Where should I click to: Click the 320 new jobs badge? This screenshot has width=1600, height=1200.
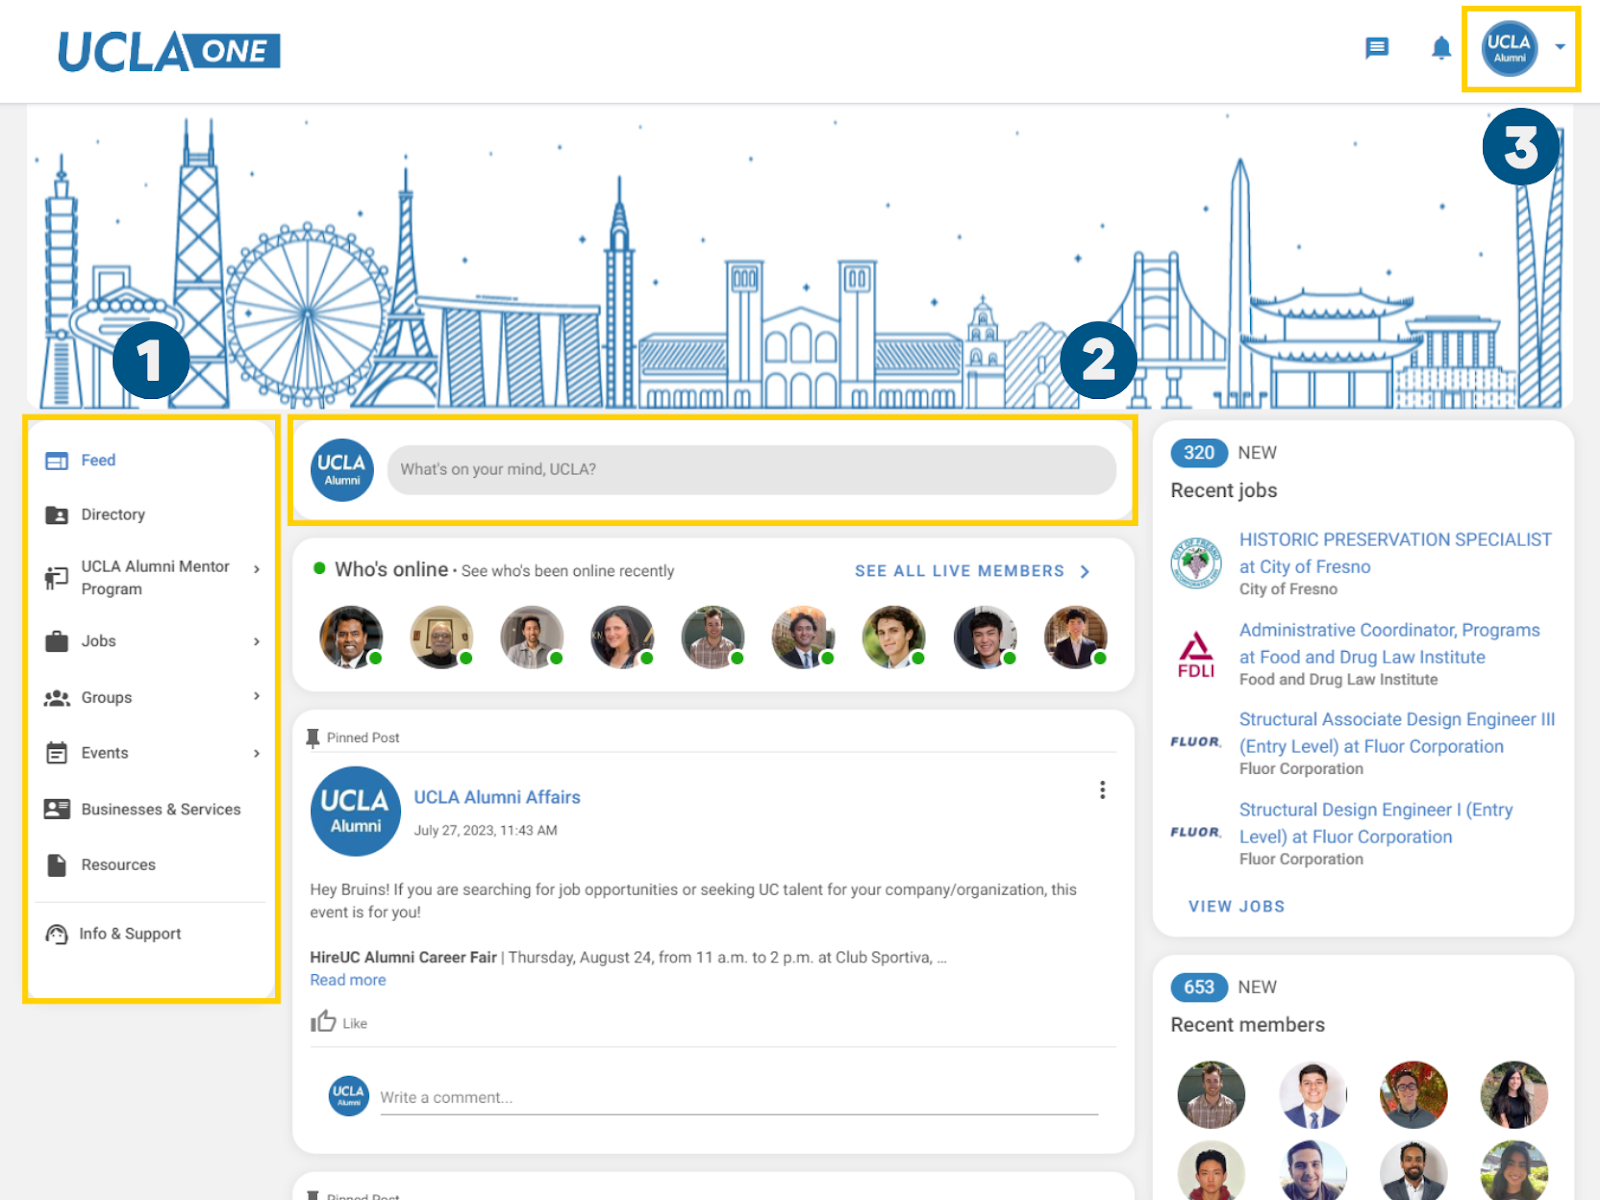point(1199,453)
